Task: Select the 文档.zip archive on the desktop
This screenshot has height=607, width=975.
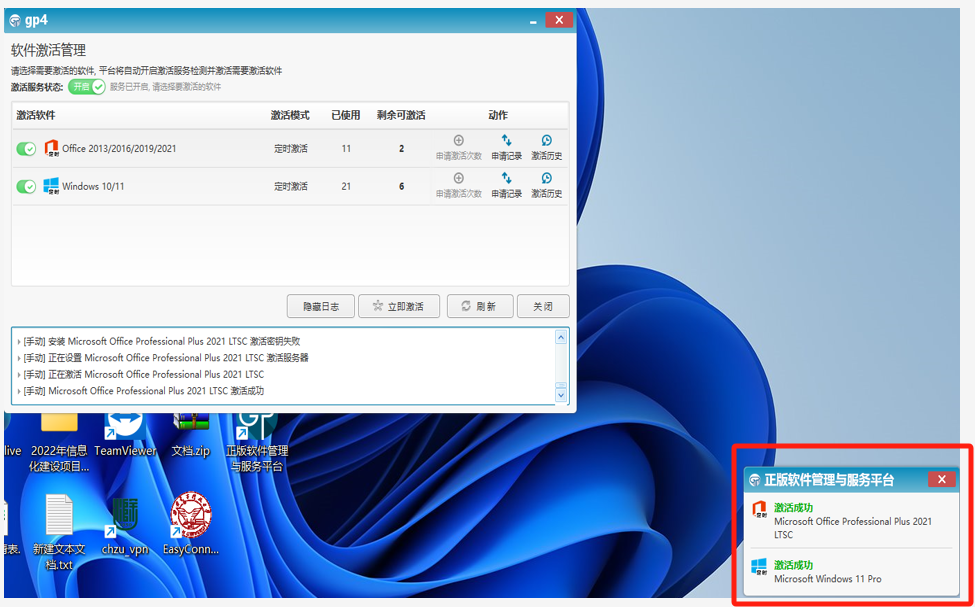Action: pos(191,433)
